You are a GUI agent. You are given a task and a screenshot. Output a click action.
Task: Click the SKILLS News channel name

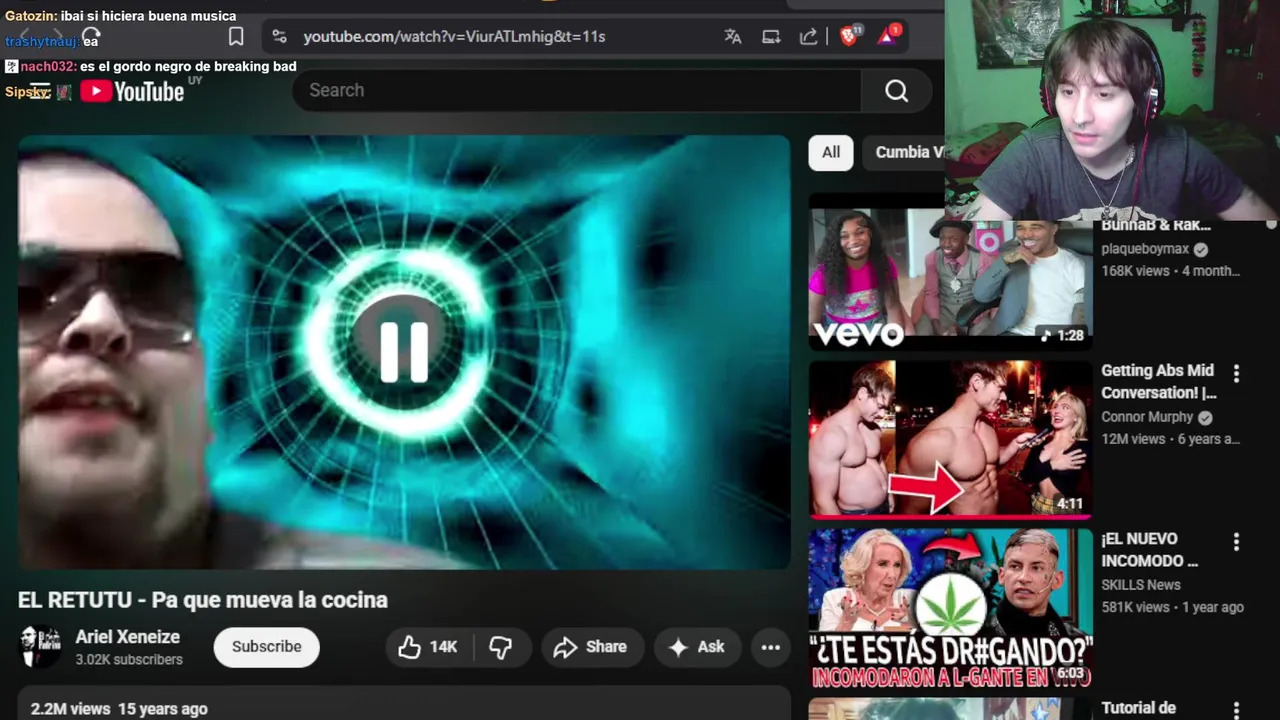point(1141,585)
